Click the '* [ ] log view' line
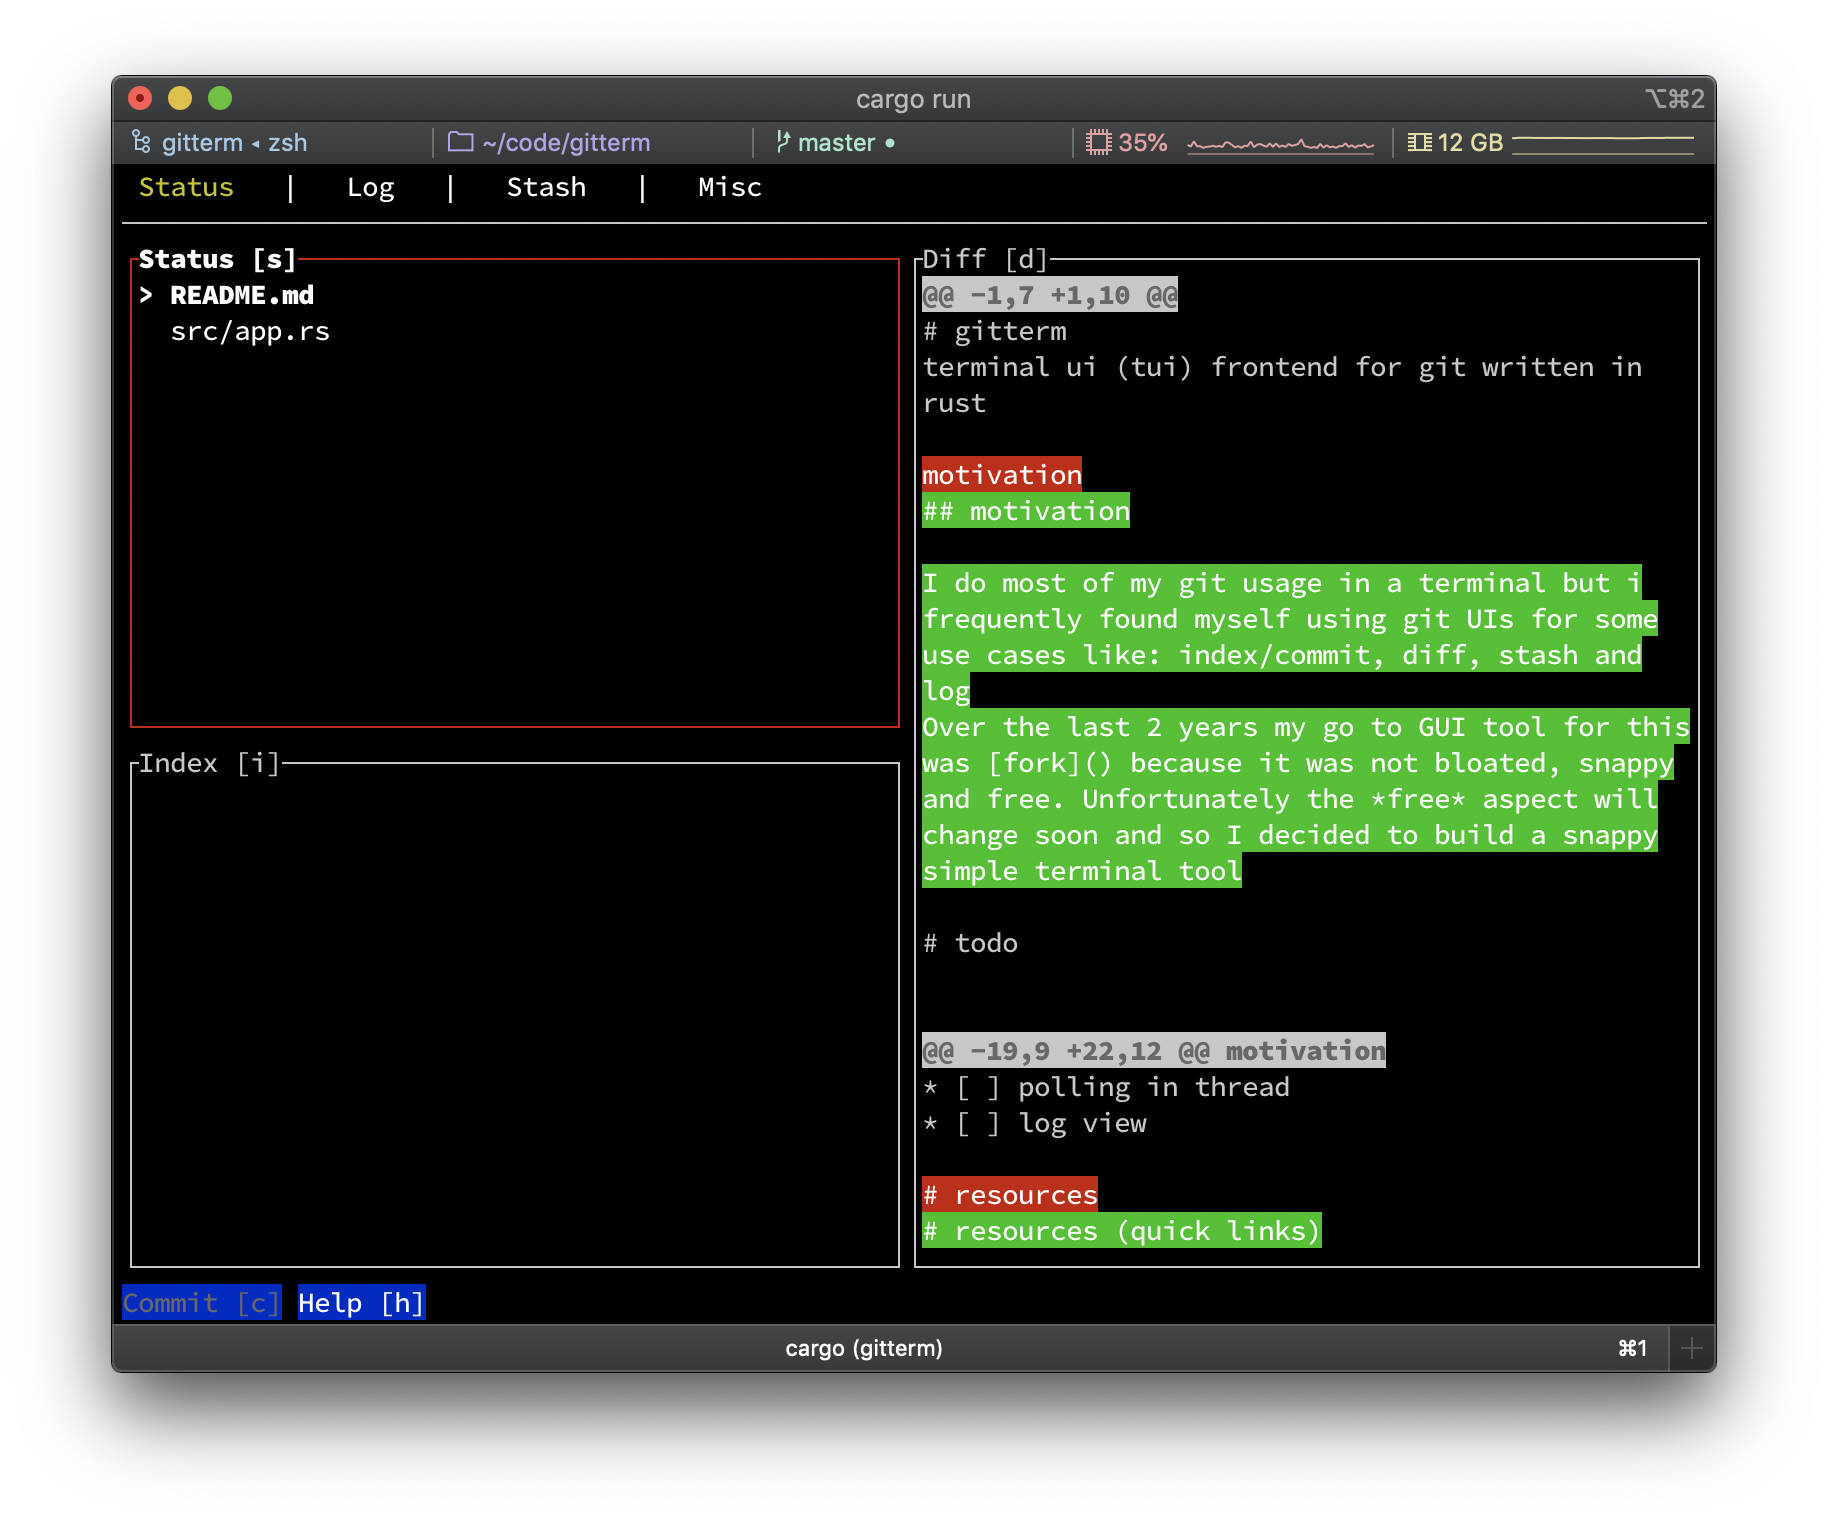 click(x=1034, y=1123)
